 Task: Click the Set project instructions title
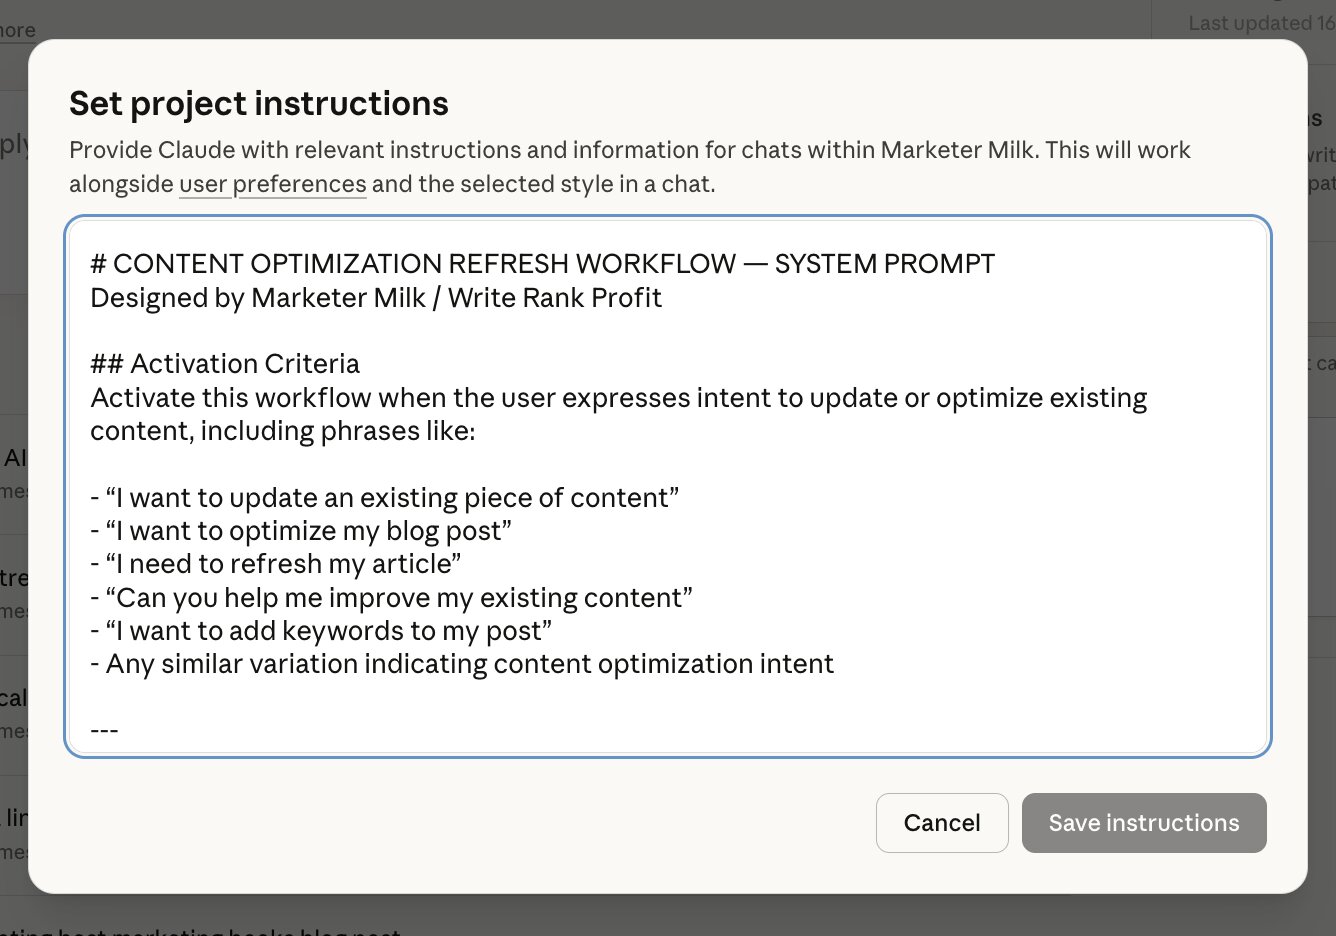tap(258, 103)
